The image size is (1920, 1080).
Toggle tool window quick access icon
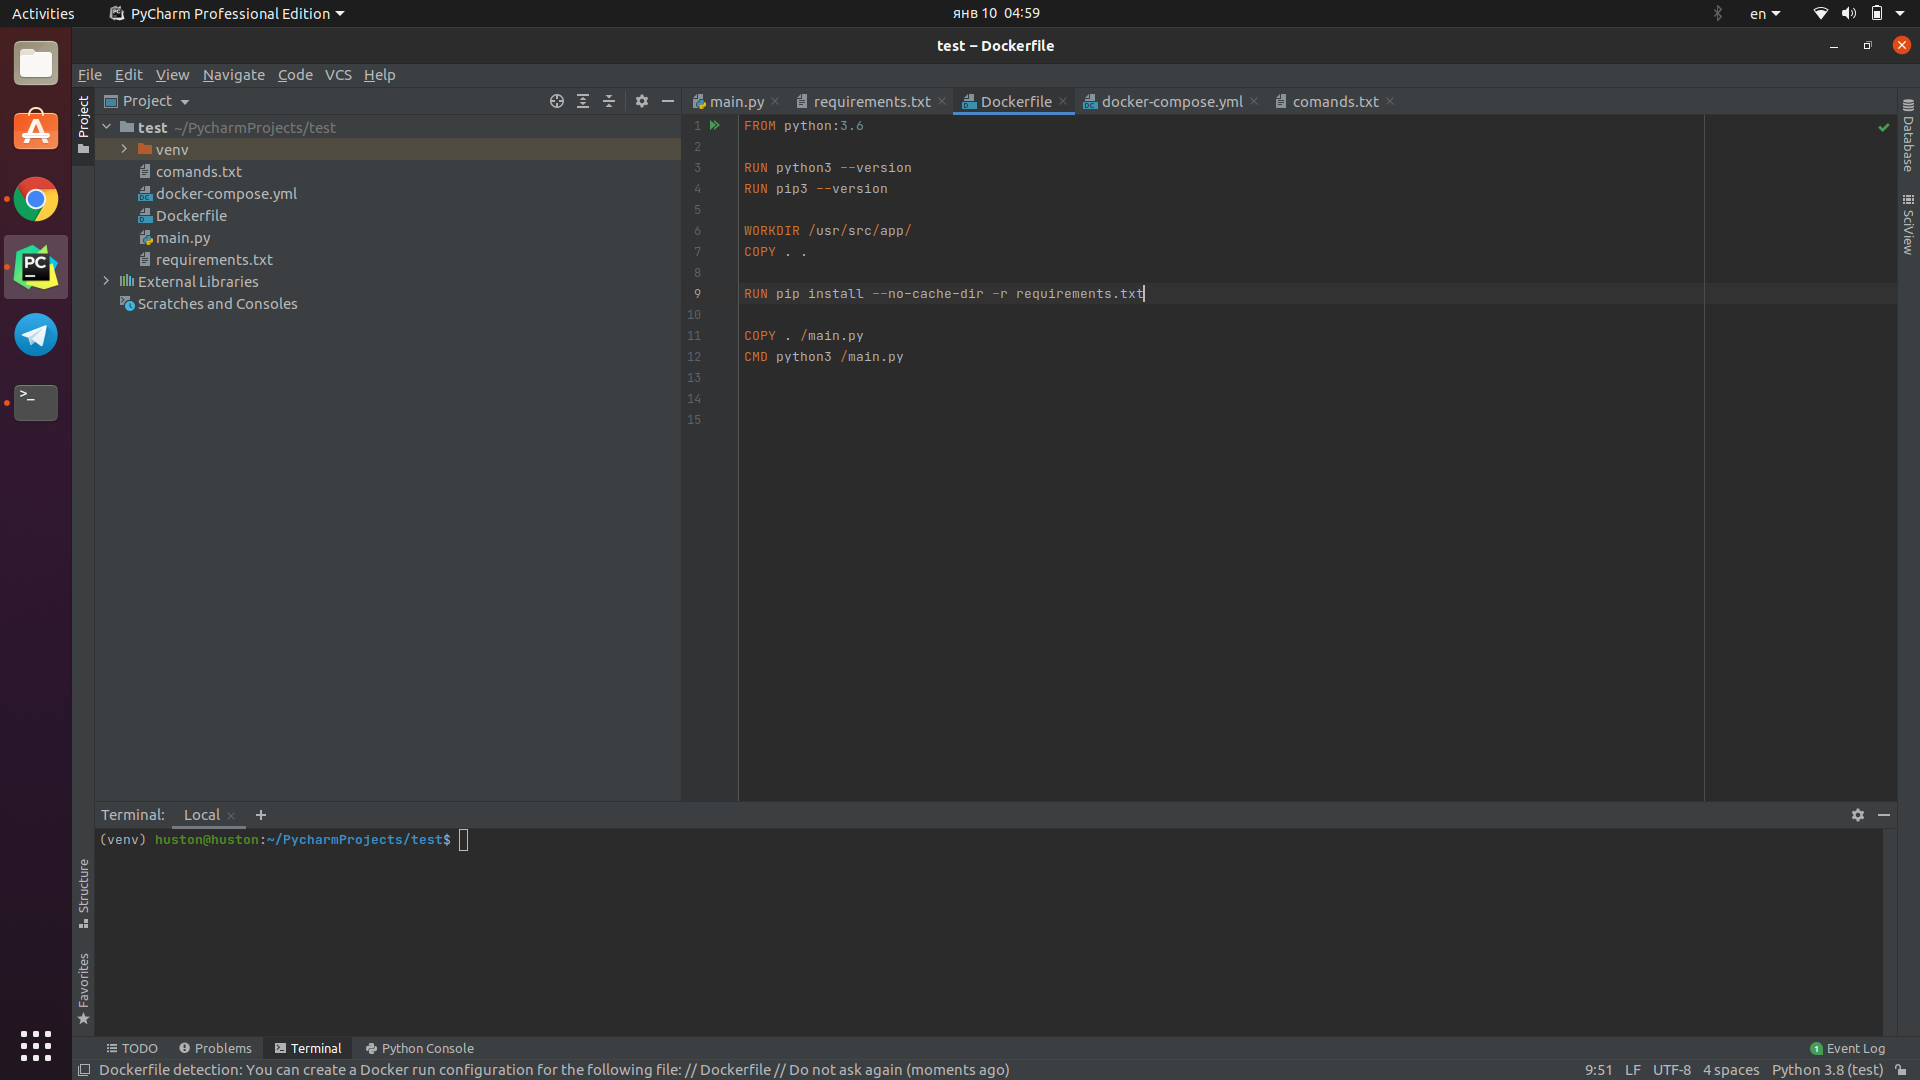click(84, 1070)
